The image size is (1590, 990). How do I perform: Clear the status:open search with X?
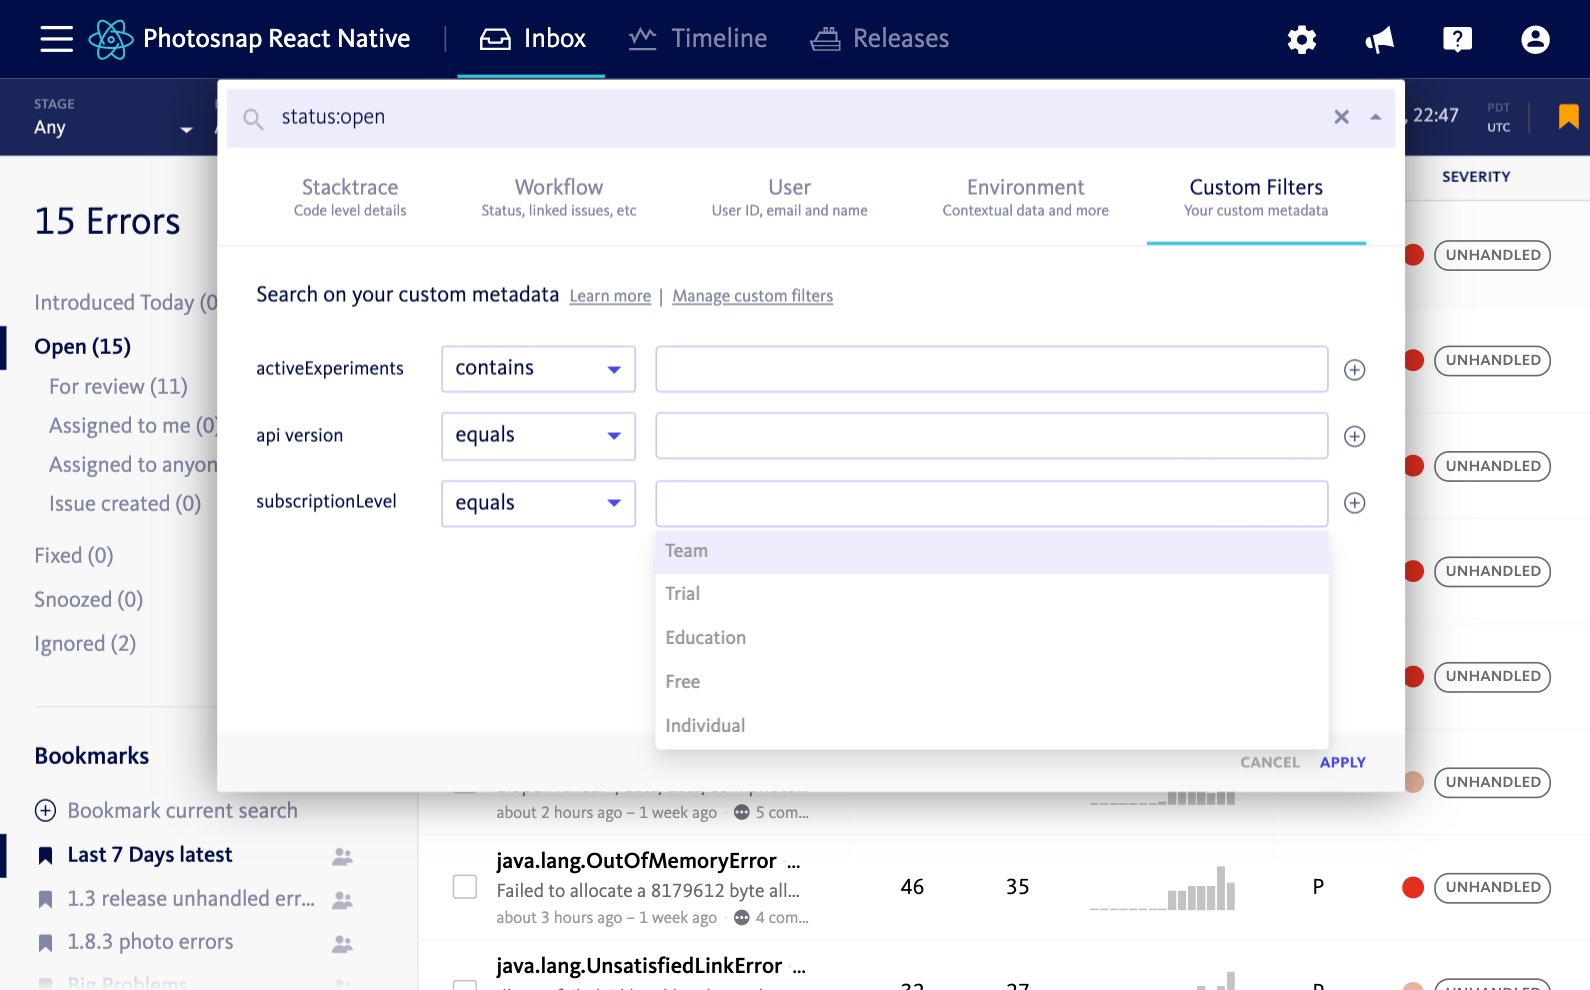pos(1341,117)
